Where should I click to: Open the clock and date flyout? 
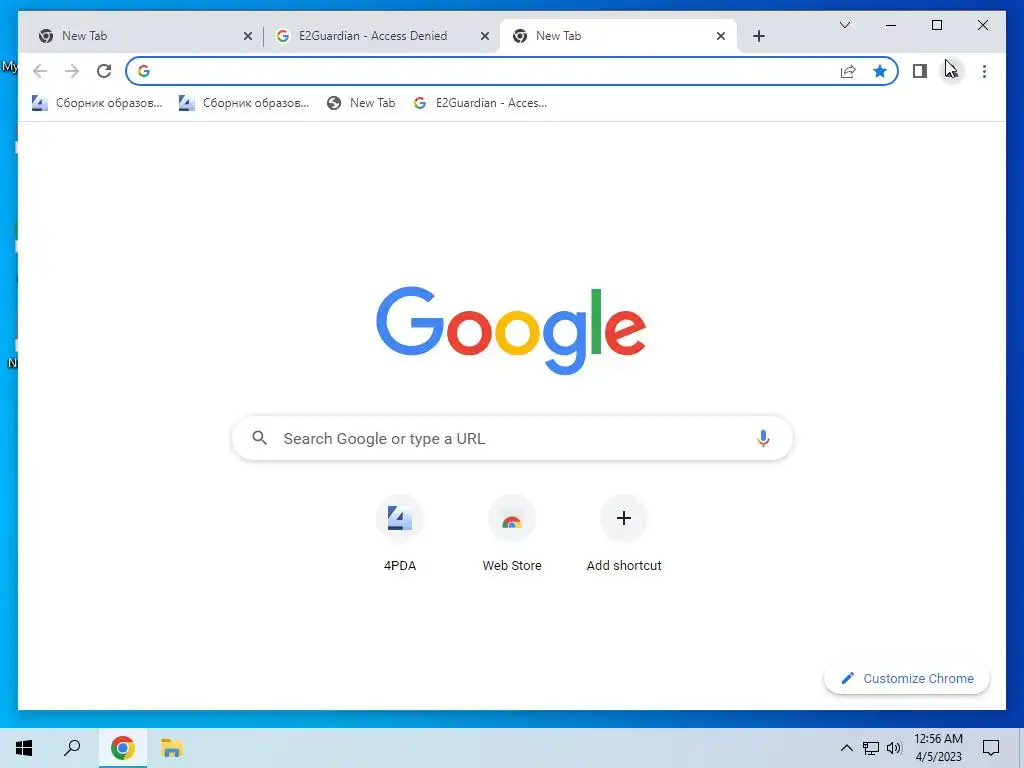938,748
